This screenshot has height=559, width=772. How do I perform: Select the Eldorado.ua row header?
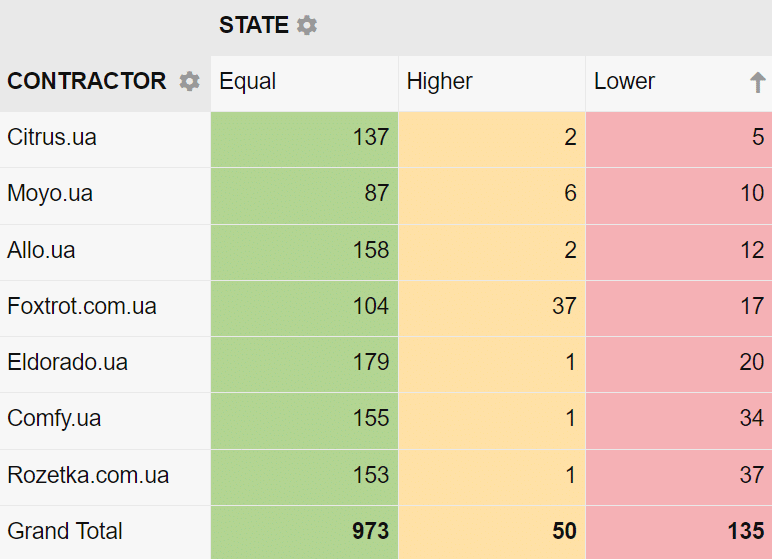click(67, 362)
